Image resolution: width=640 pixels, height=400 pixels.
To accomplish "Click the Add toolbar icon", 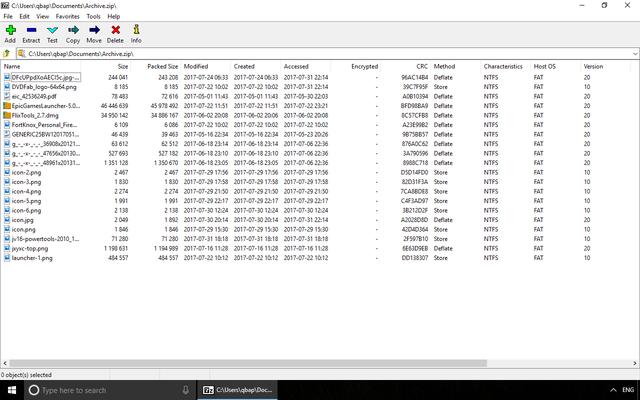I will point(10,33).
